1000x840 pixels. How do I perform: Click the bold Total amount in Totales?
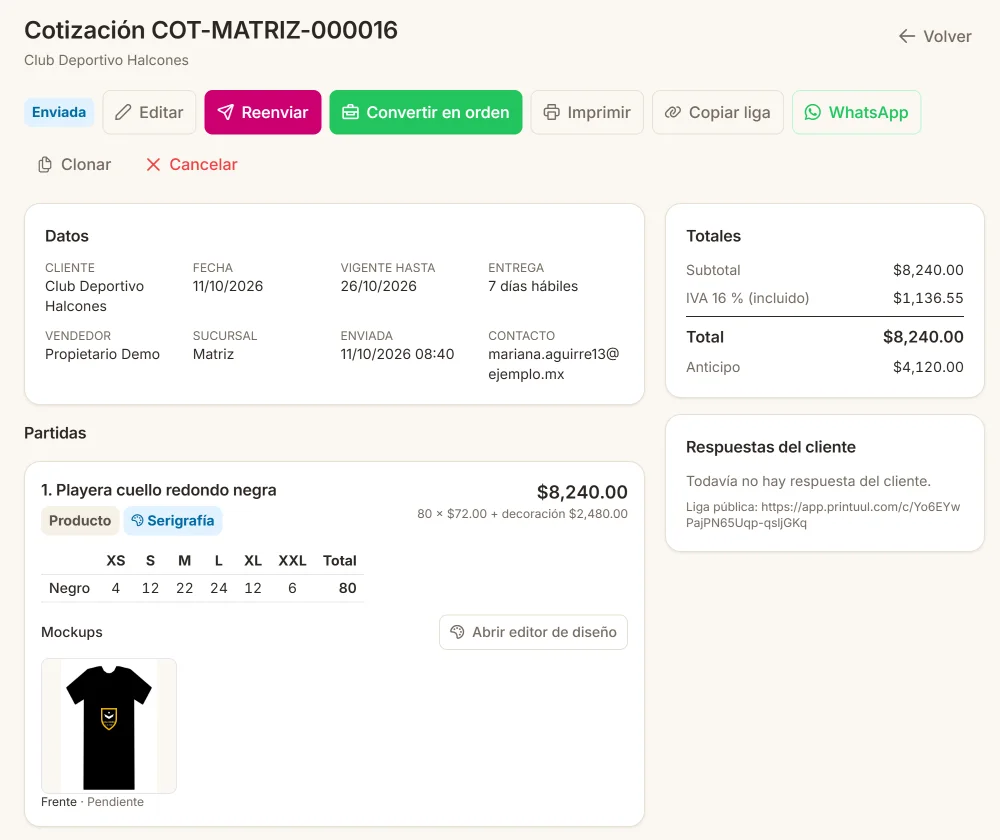coord(923,337)
